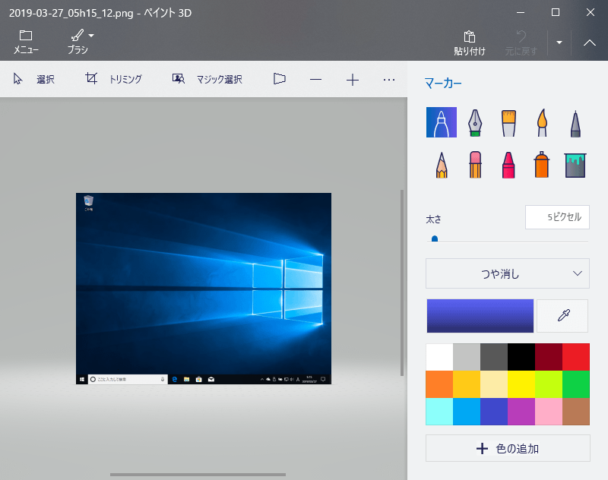Choose the dark gray color swatch
This screenshot has width=608, height=480.
[x=494, y=357]
